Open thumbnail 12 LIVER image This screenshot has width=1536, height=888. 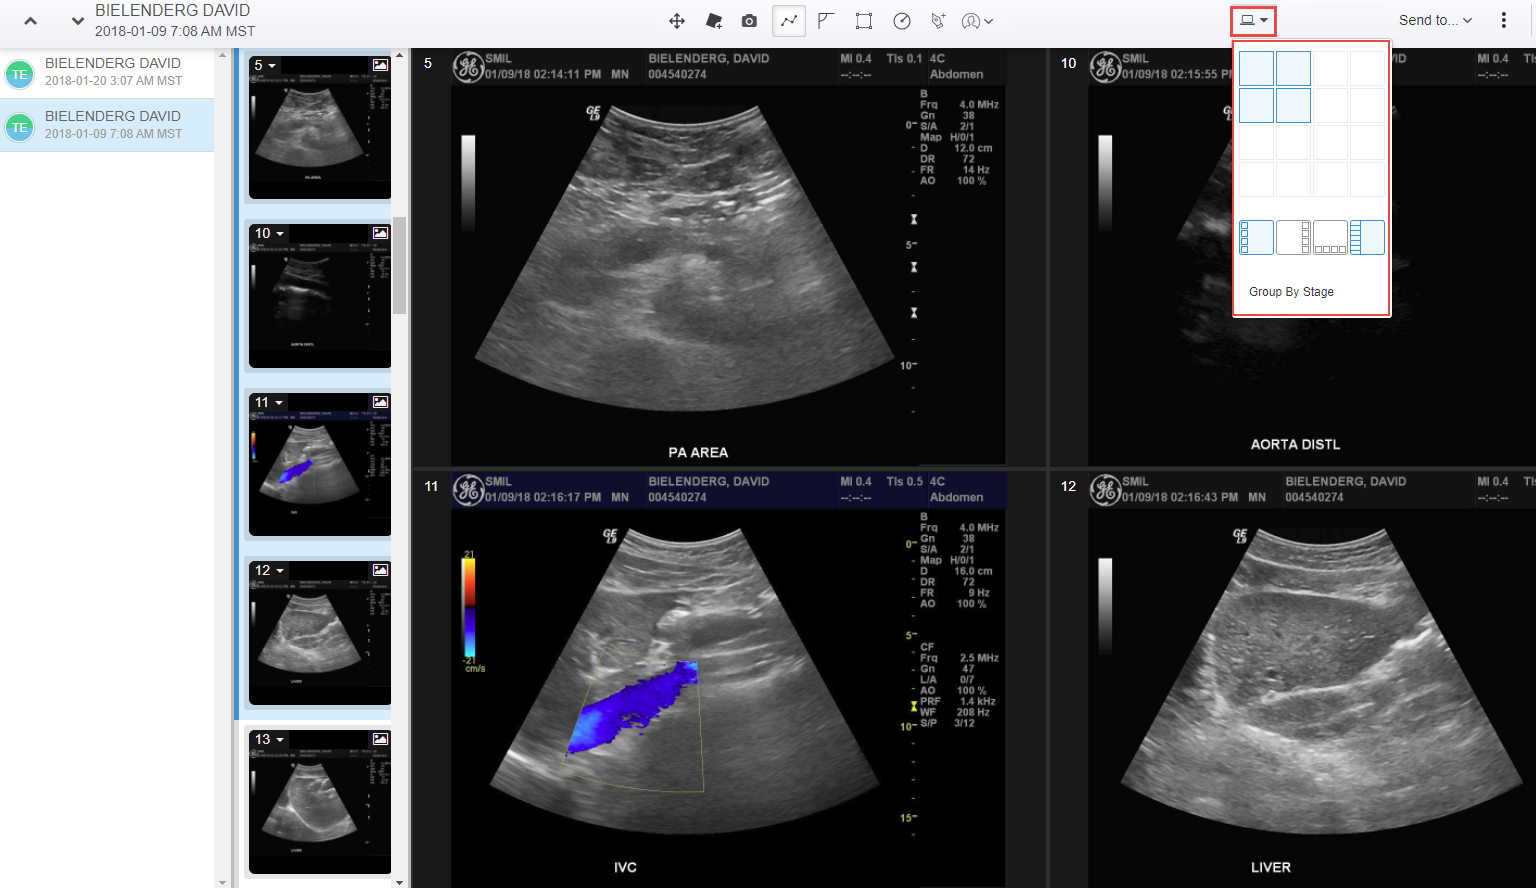tap(320, 632)
